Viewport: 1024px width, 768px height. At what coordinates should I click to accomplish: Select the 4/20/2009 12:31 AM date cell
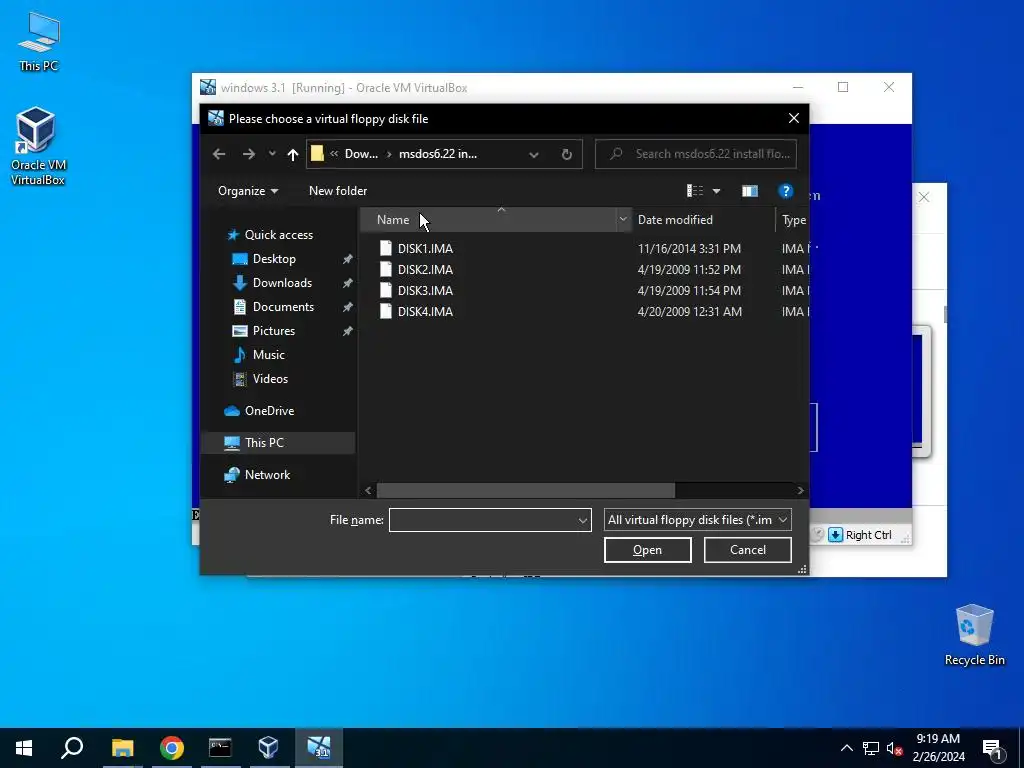pyautogui.click(x=690, y=312)
